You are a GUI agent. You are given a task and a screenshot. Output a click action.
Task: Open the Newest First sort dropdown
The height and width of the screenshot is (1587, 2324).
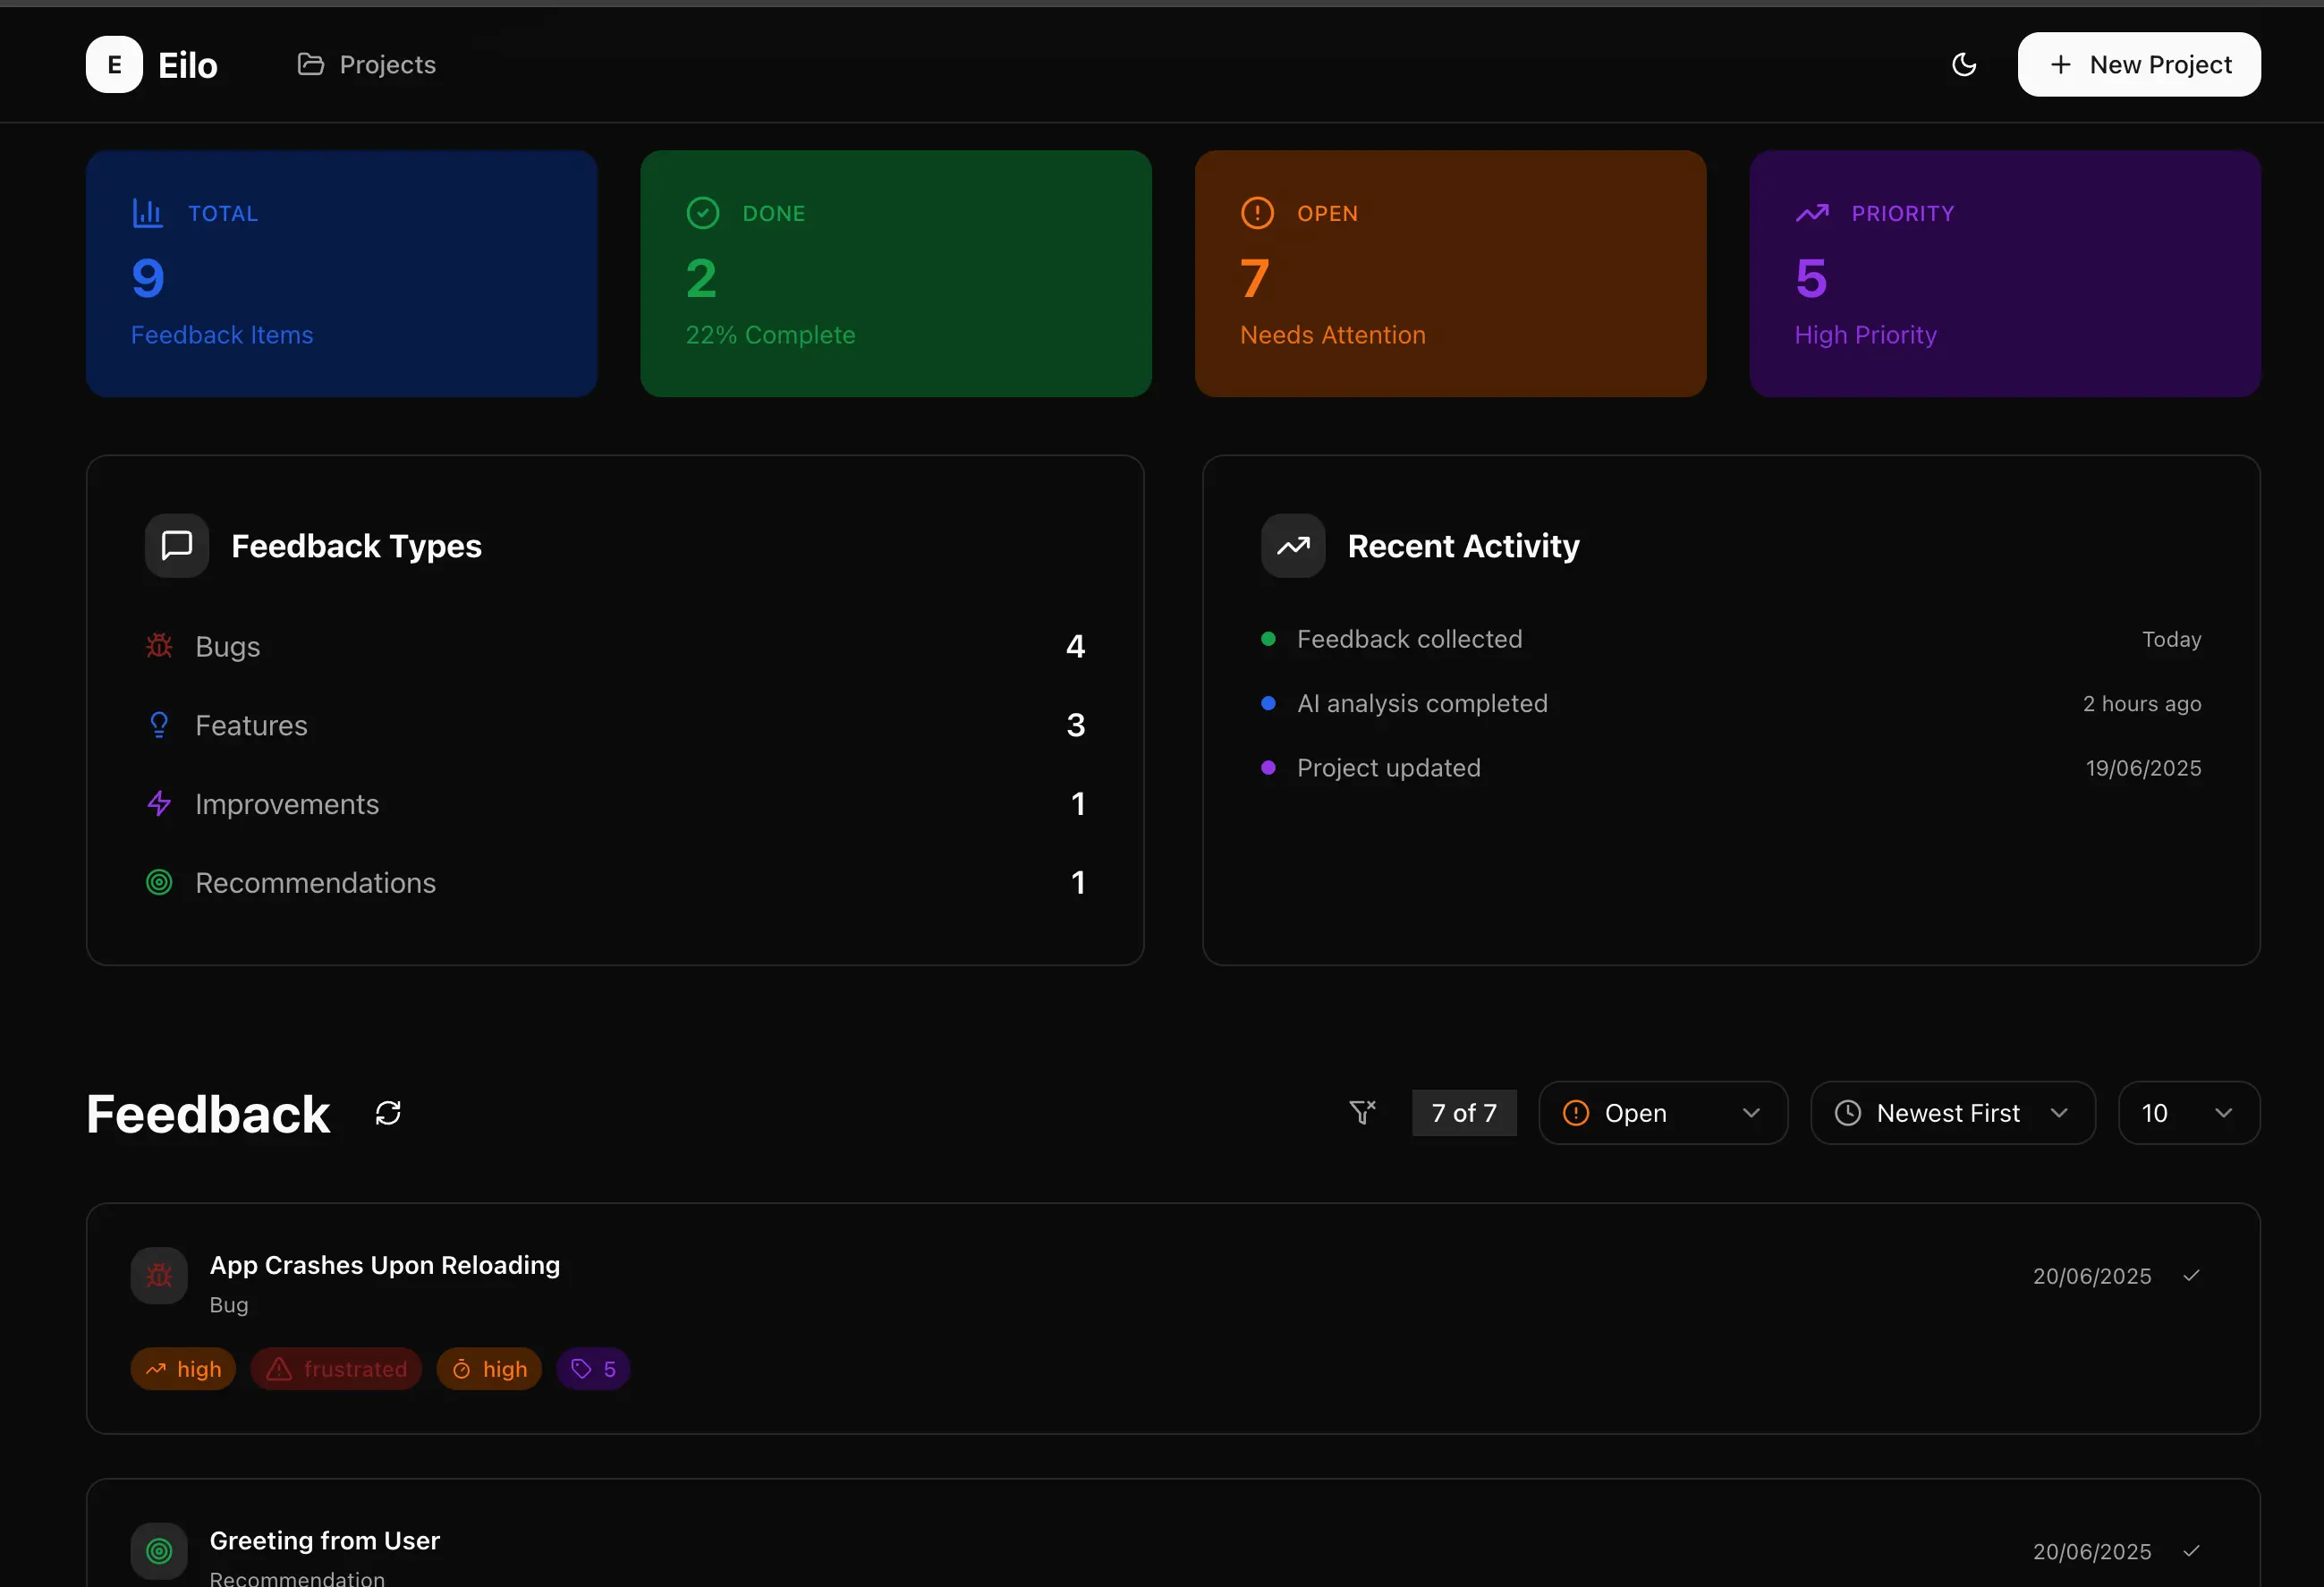point(1952,1113)
